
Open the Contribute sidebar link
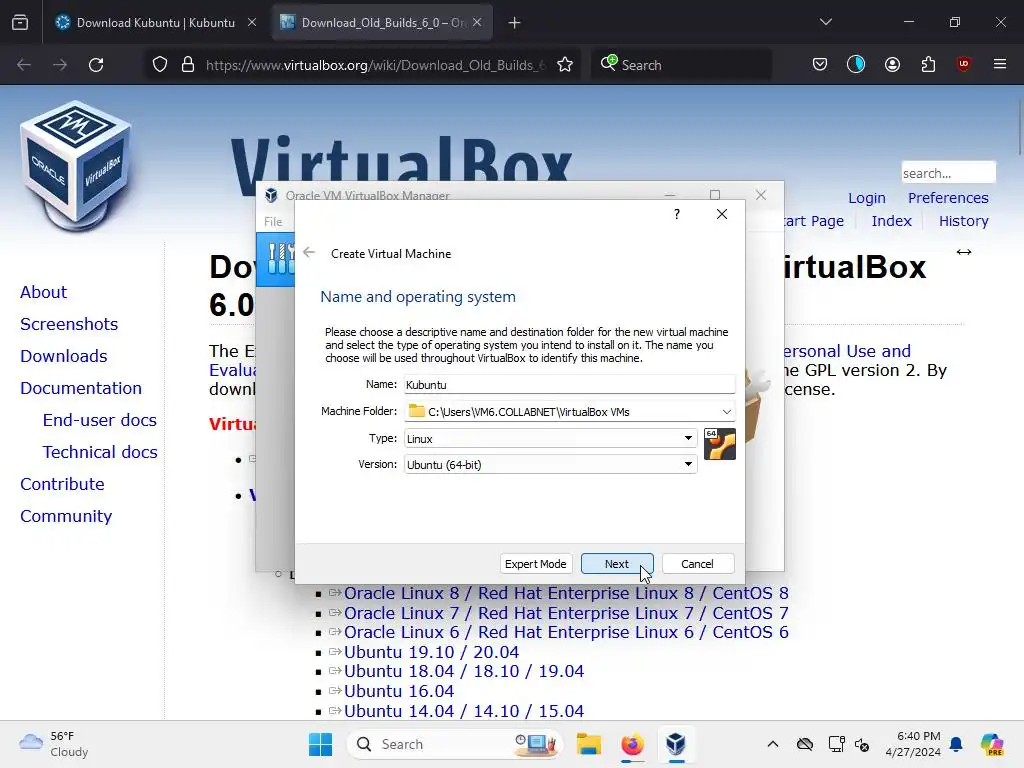coord(62,484)
